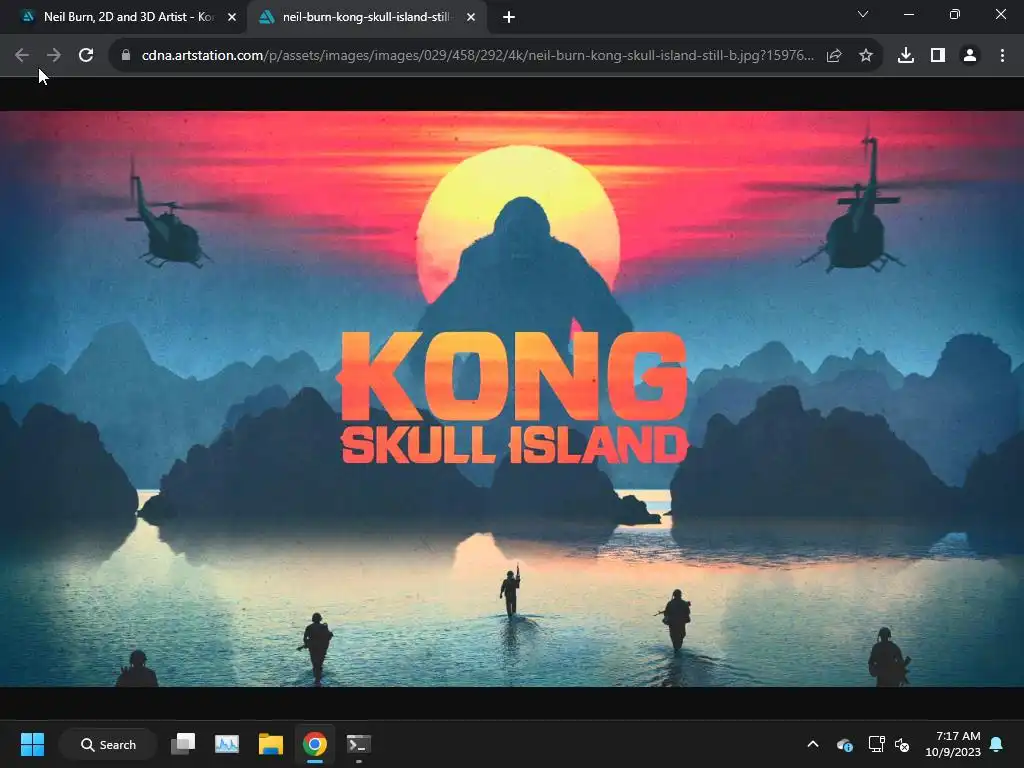The image size is (1024, 768).
Task: Minimize the Chrome window
Action: 908,14
